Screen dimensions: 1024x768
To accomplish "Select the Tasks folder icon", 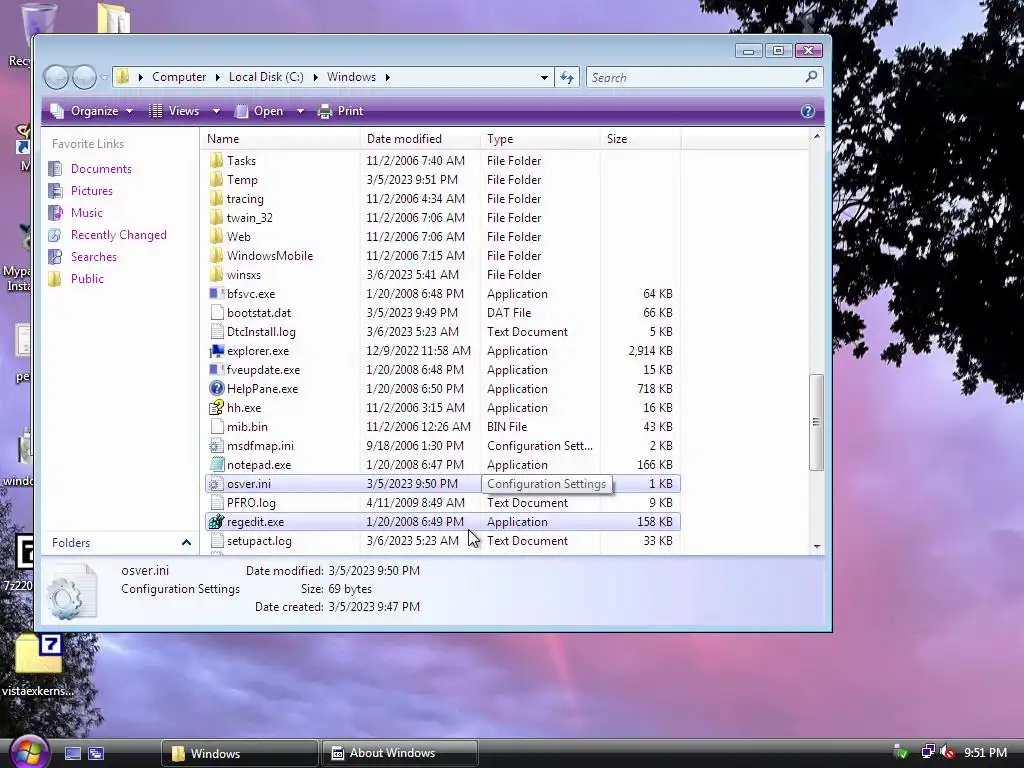I will pos(216,161).
